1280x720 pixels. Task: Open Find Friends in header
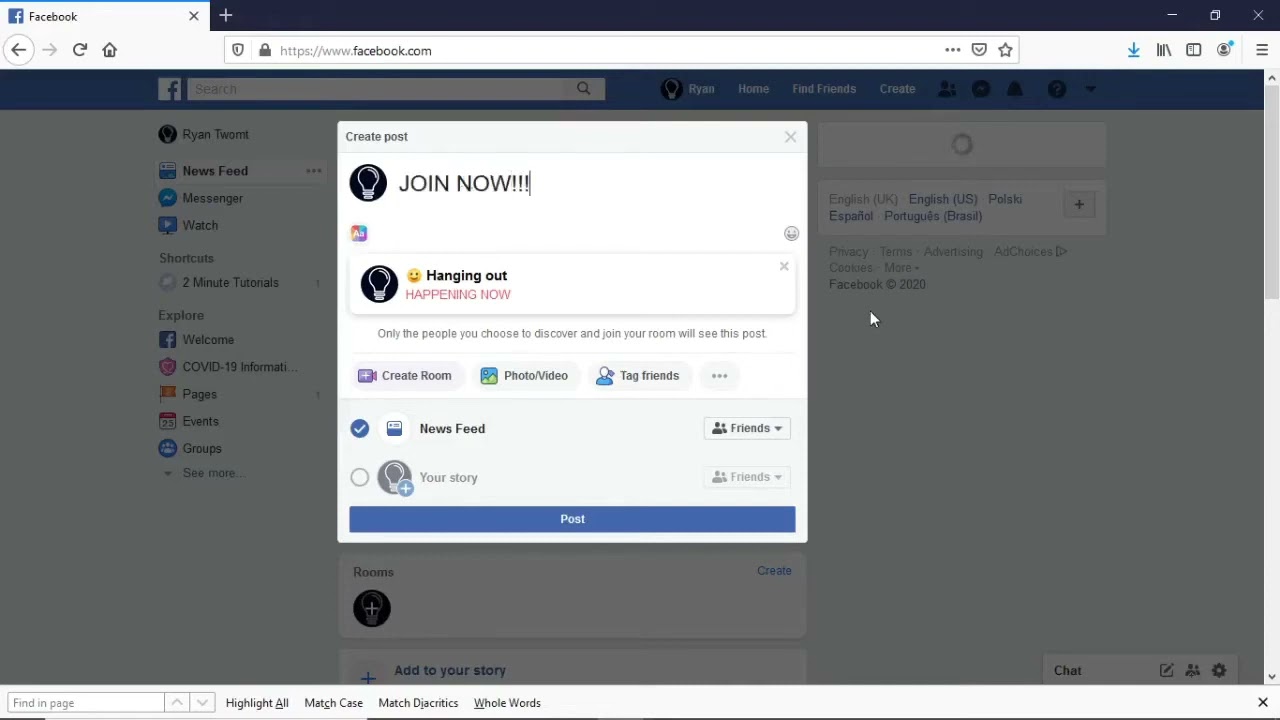(824, 89)
